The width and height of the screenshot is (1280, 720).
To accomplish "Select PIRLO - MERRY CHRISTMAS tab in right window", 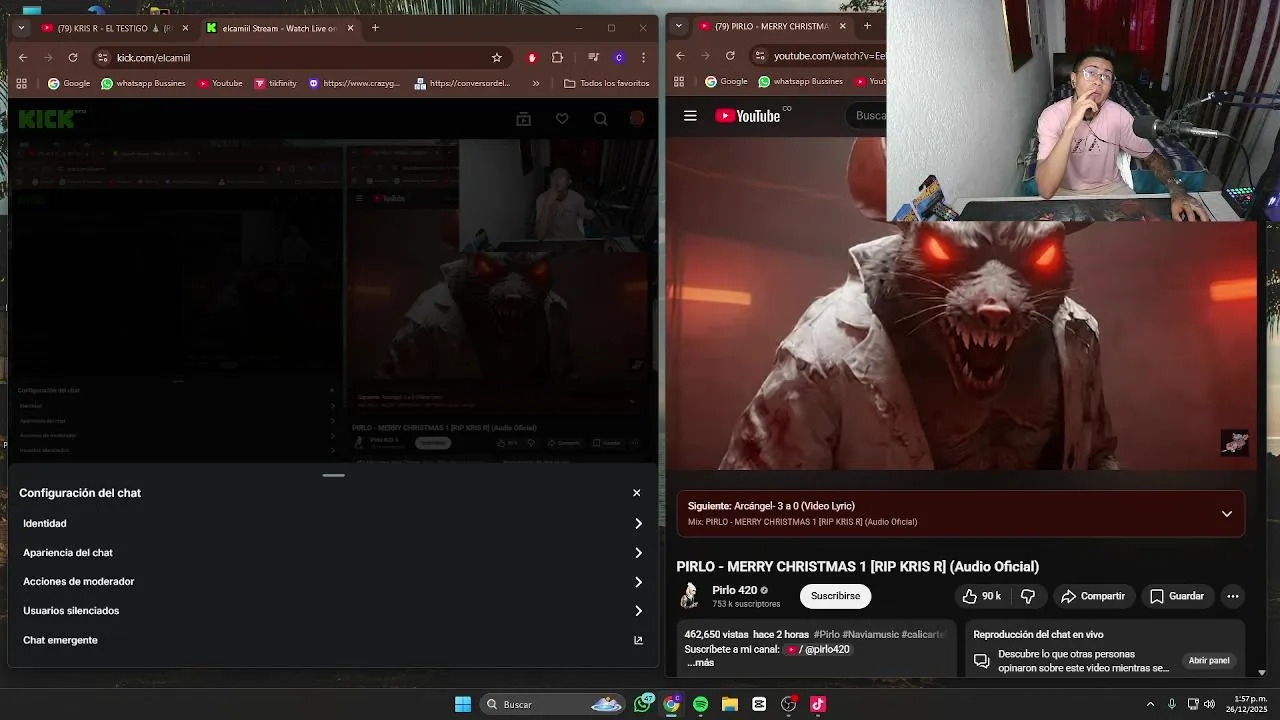I will pyautogui.click(x=772, y=26).
